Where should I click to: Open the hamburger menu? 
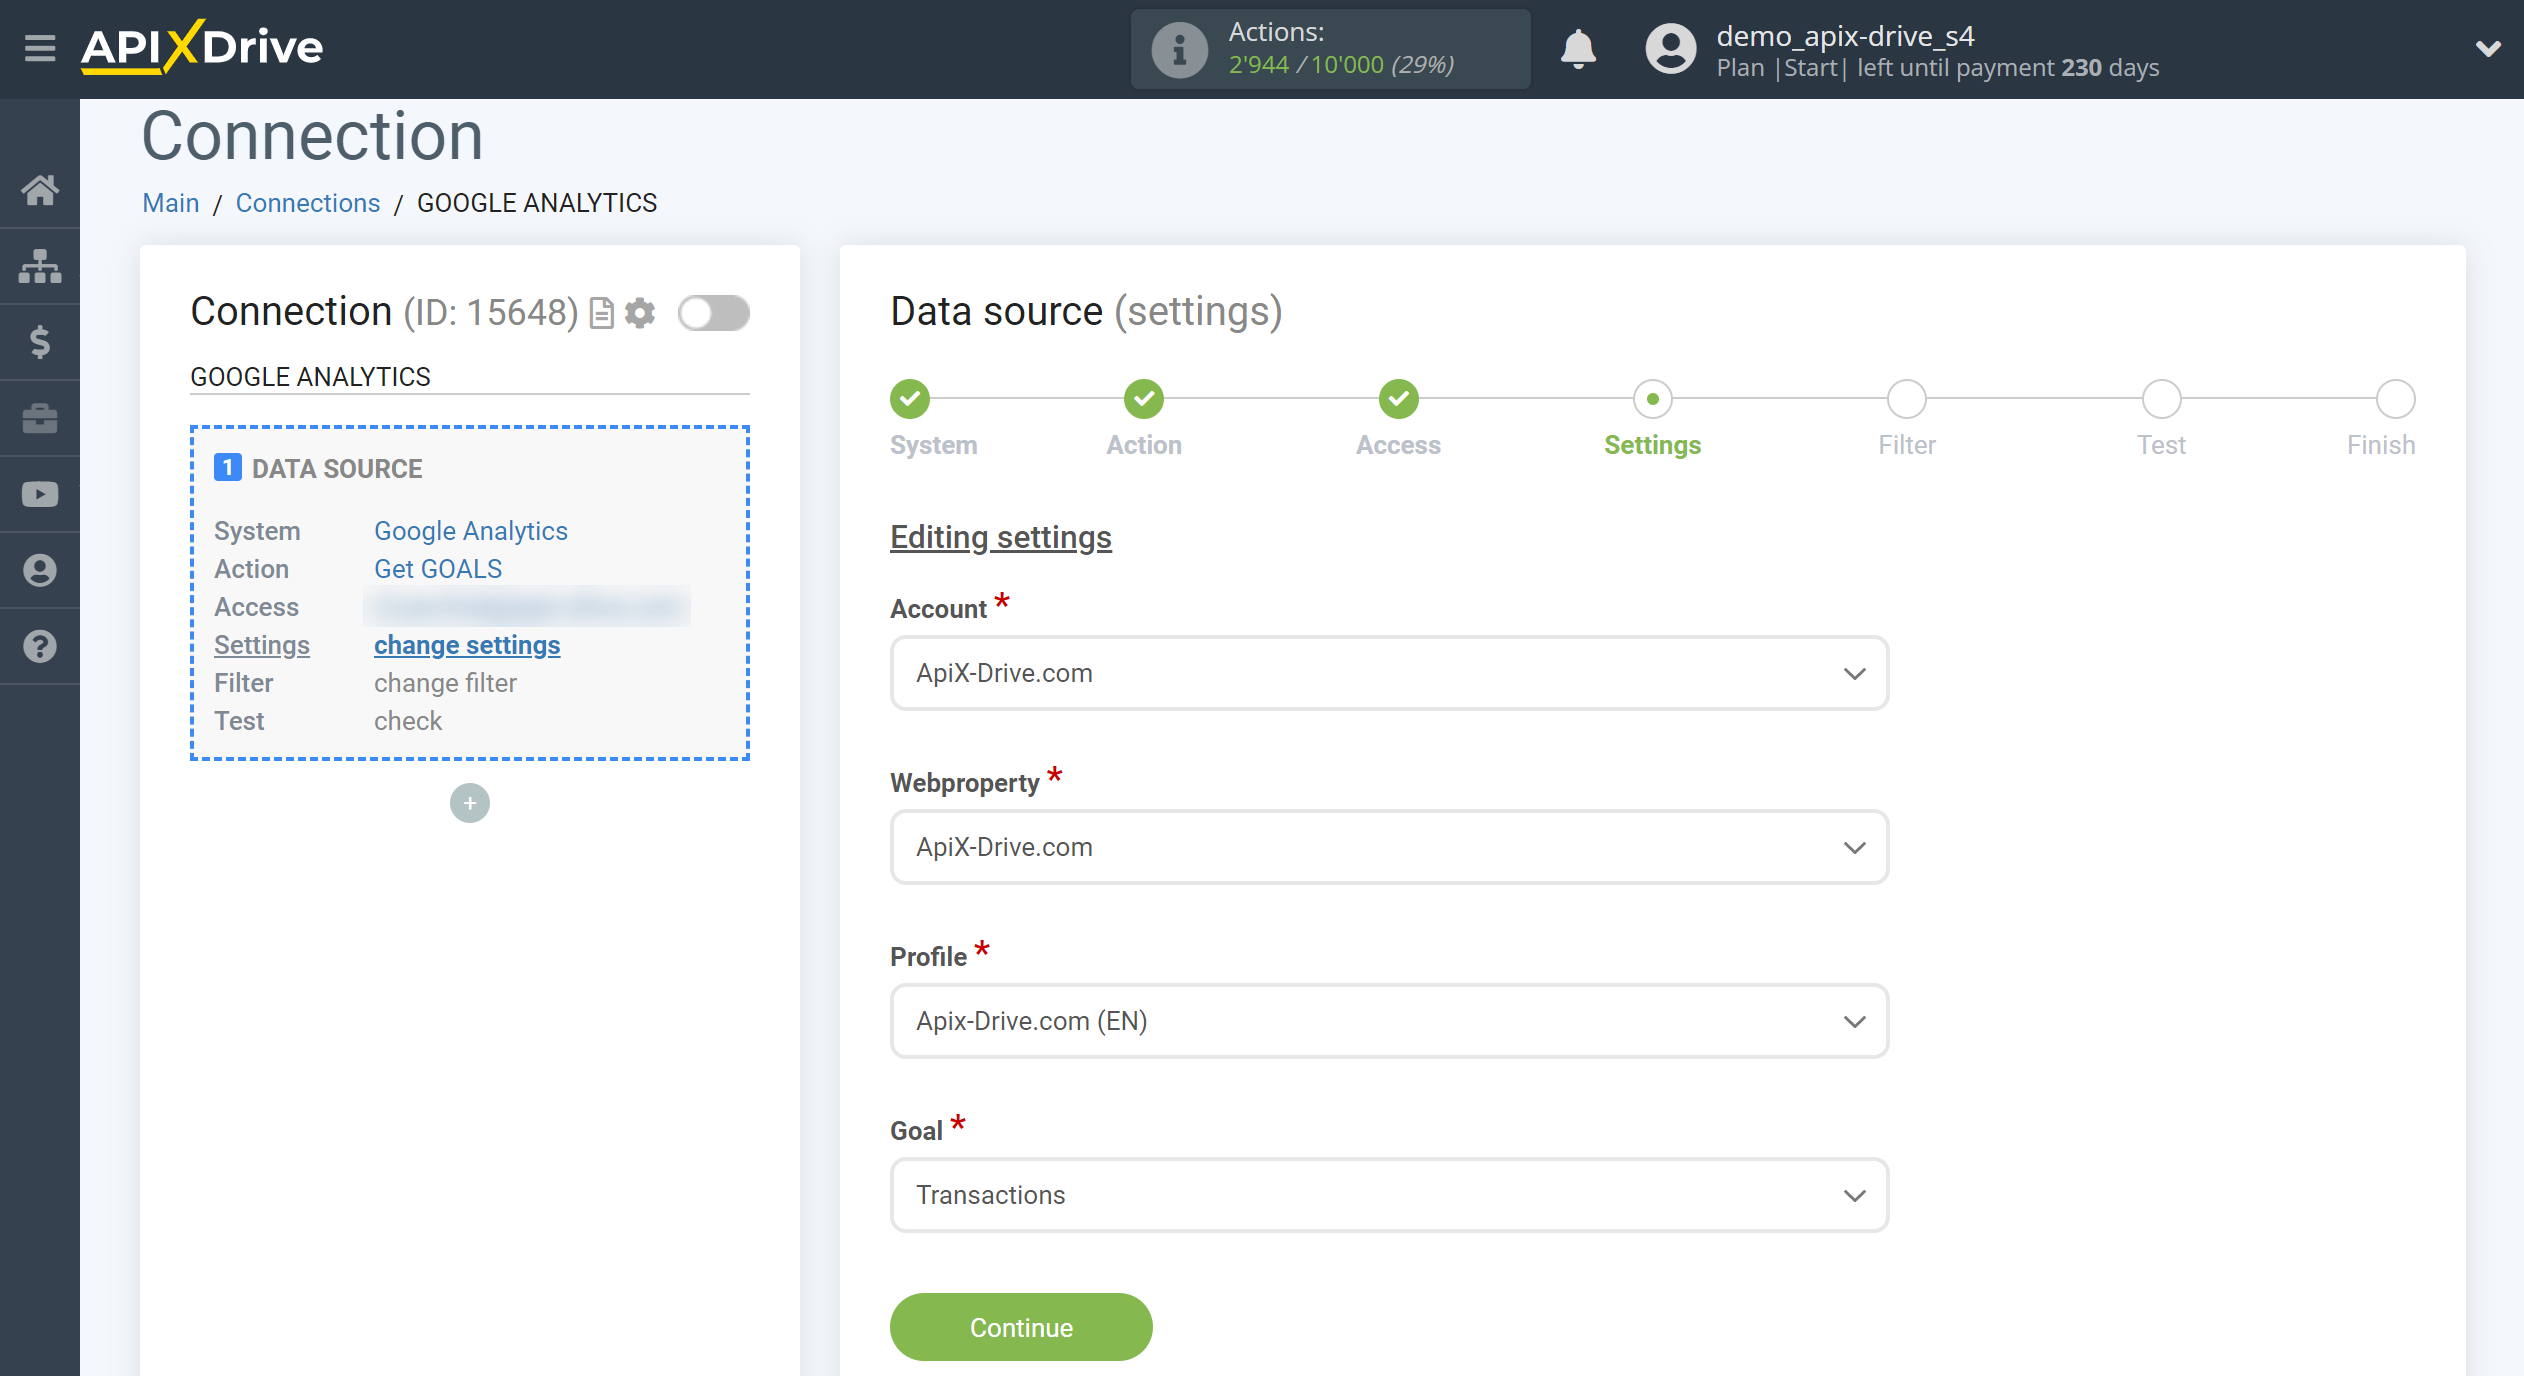coord(40,47)
